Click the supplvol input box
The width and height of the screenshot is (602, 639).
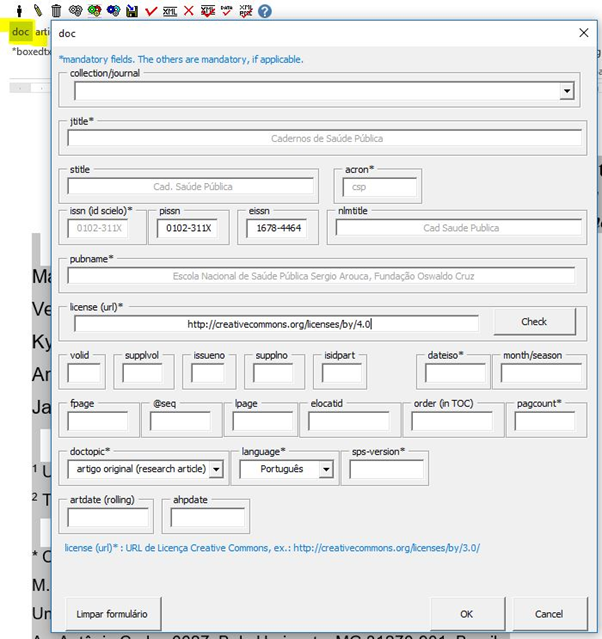pos(142,373)
